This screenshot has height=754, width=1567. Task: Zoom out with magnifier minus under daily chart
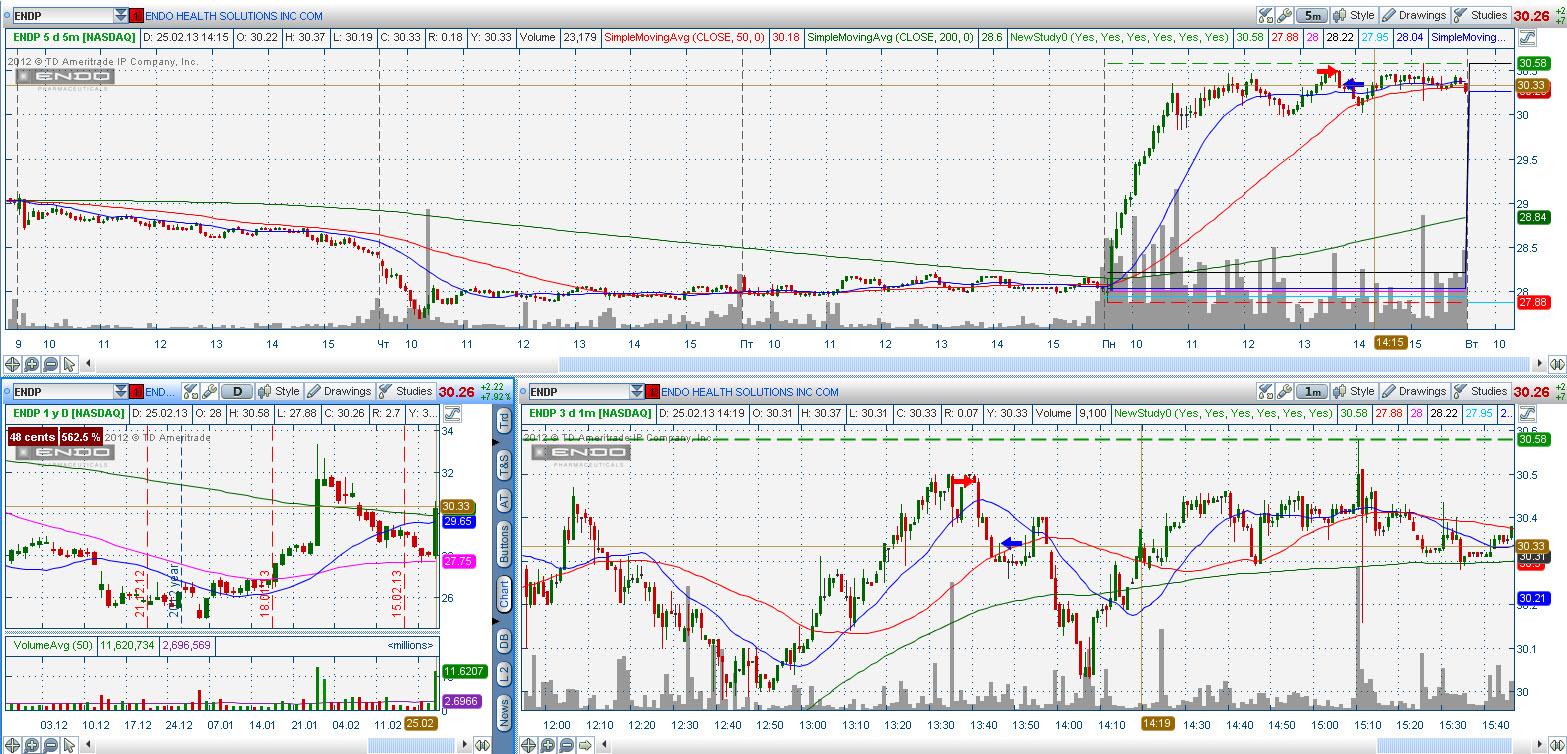coord(50,744)
